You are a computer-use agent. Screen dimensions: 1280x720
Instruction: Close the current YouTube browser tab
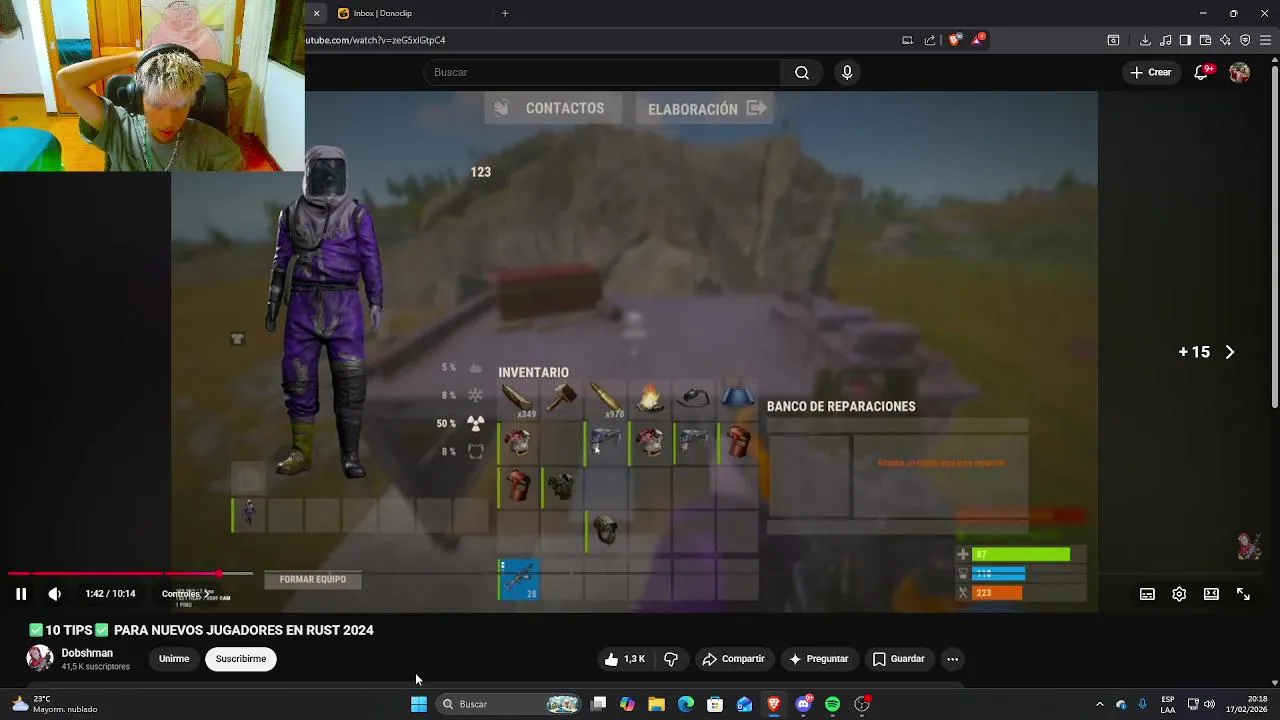coord(316,13)
